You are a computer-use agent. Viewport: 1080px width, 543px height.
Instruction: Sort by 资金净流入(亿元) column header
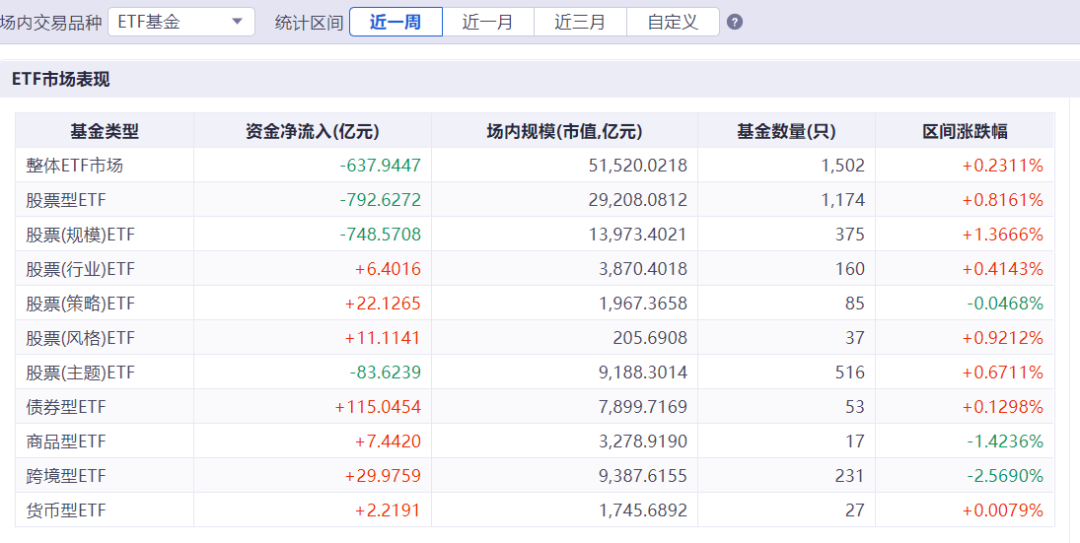coord(313,131)
